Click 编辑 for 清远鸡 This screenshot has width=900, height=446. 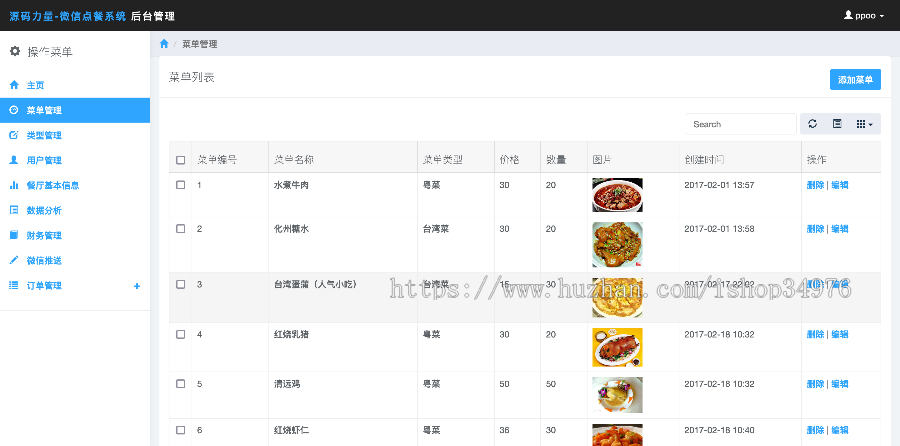pos(840,383)
